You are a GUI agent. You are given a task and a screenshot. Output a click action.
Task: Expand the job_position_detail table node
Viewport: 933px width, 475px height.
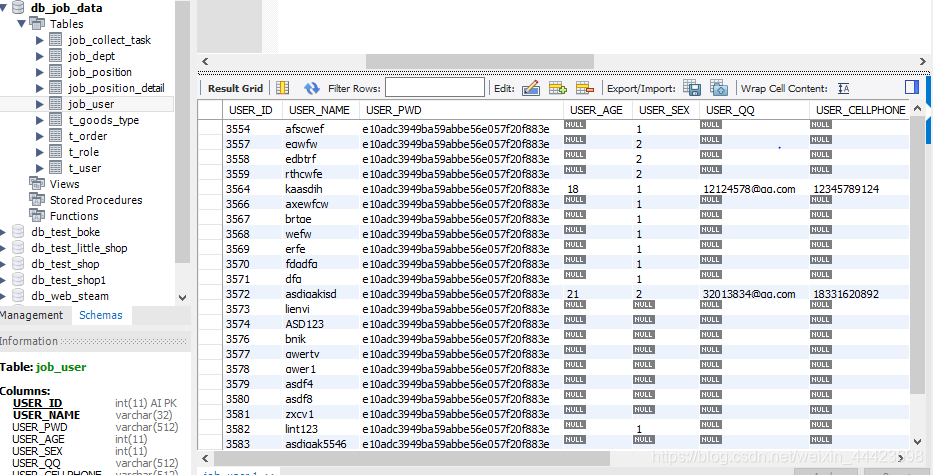tap(40, 88)
